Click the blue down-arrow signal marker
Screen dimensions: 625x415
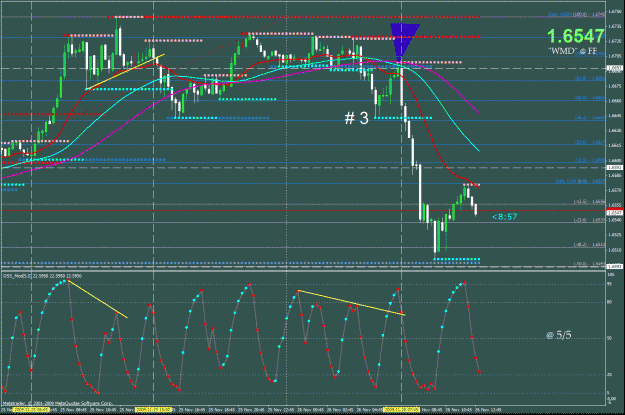405,43
